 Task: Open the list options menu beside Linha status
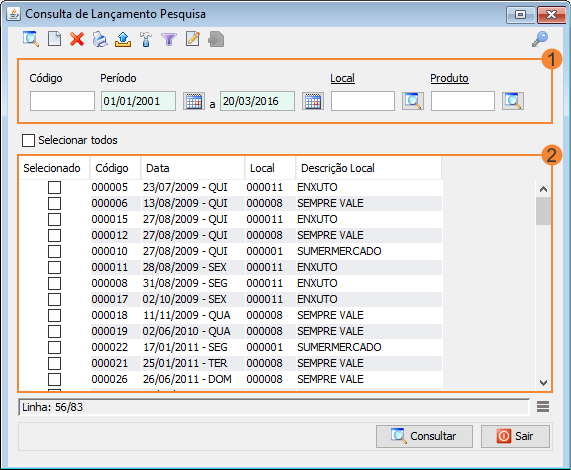543,407
